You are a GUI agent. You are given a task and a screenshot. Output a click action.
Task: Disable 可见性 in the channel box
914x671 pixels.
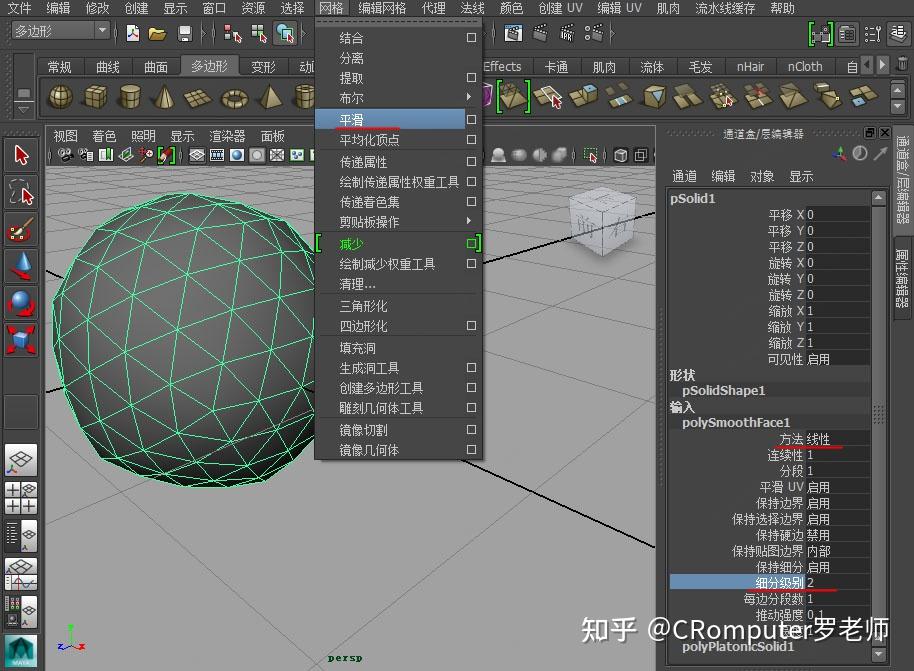(x=820, y=358)
